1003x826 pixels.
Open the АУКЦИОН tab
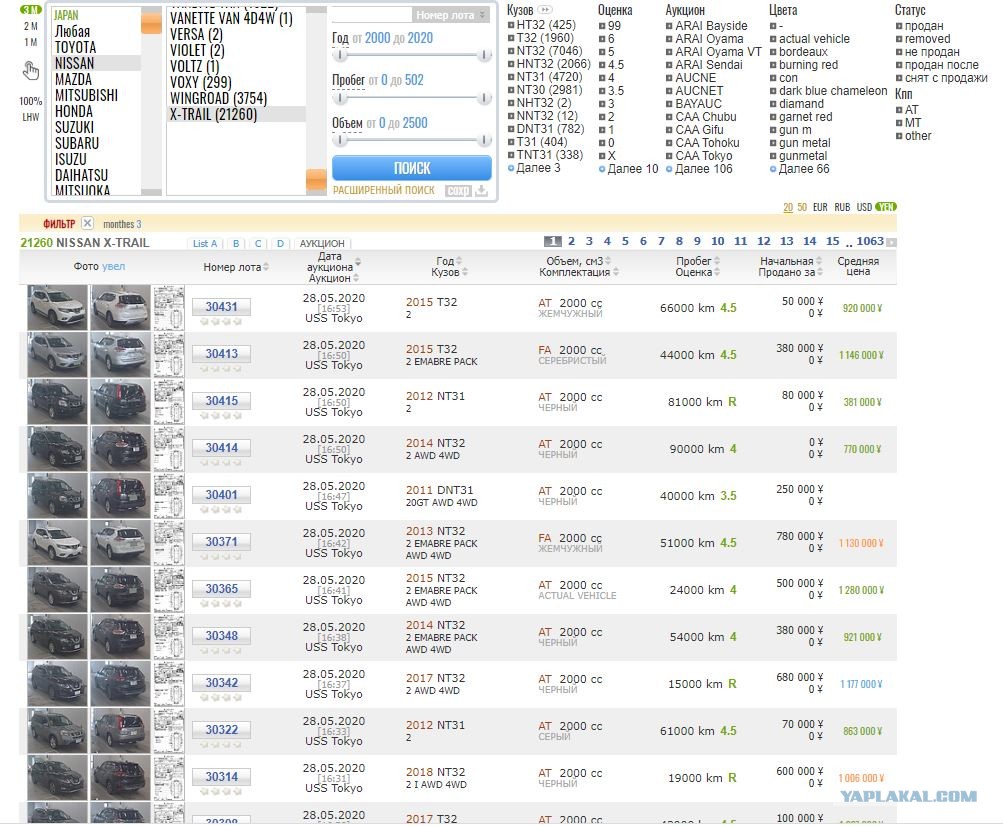(x=322, y=244)
